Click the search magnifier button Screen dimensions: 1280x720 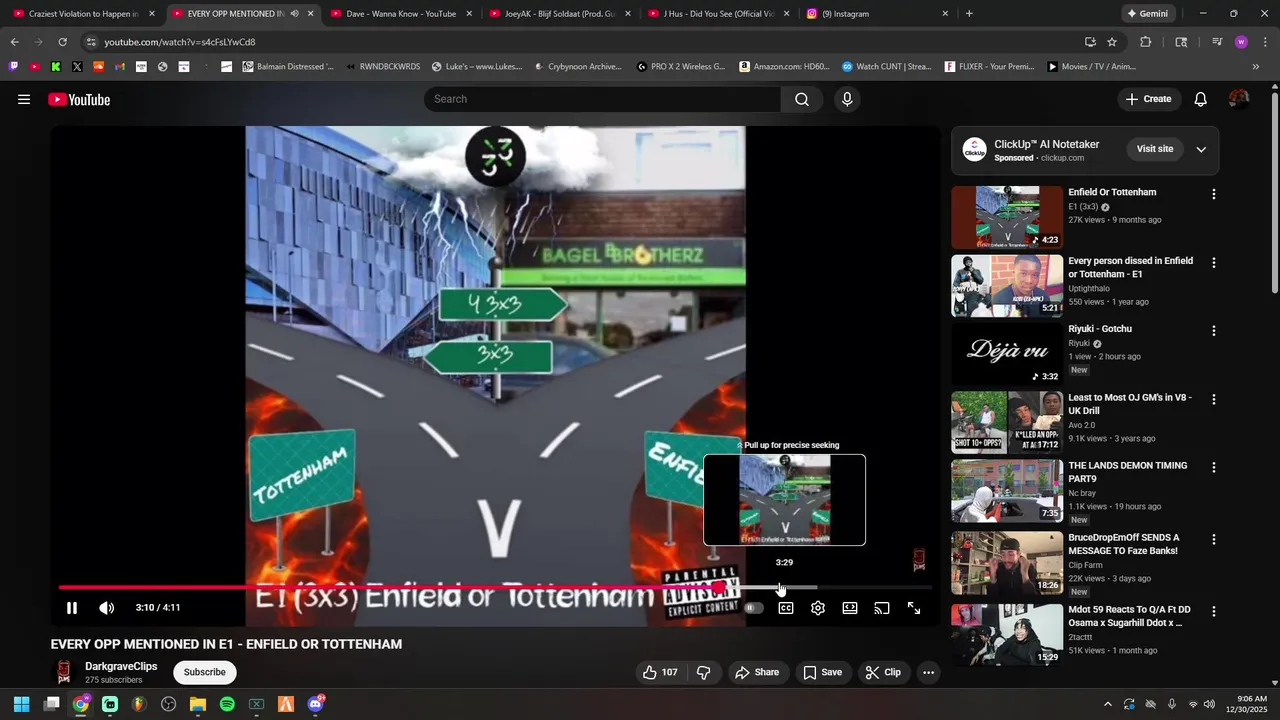(x=802, y=99)
